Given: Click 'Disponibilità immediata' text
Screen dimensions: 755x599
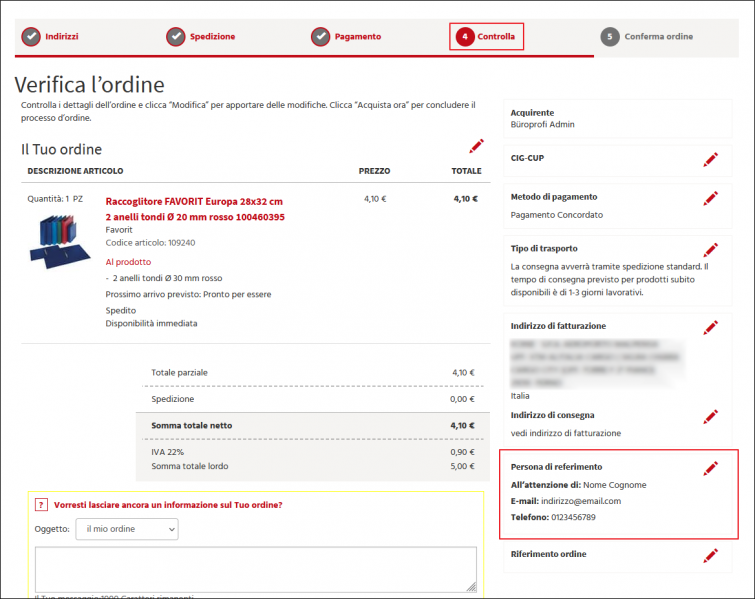Looking at the screenshot, I should (151, 324).
